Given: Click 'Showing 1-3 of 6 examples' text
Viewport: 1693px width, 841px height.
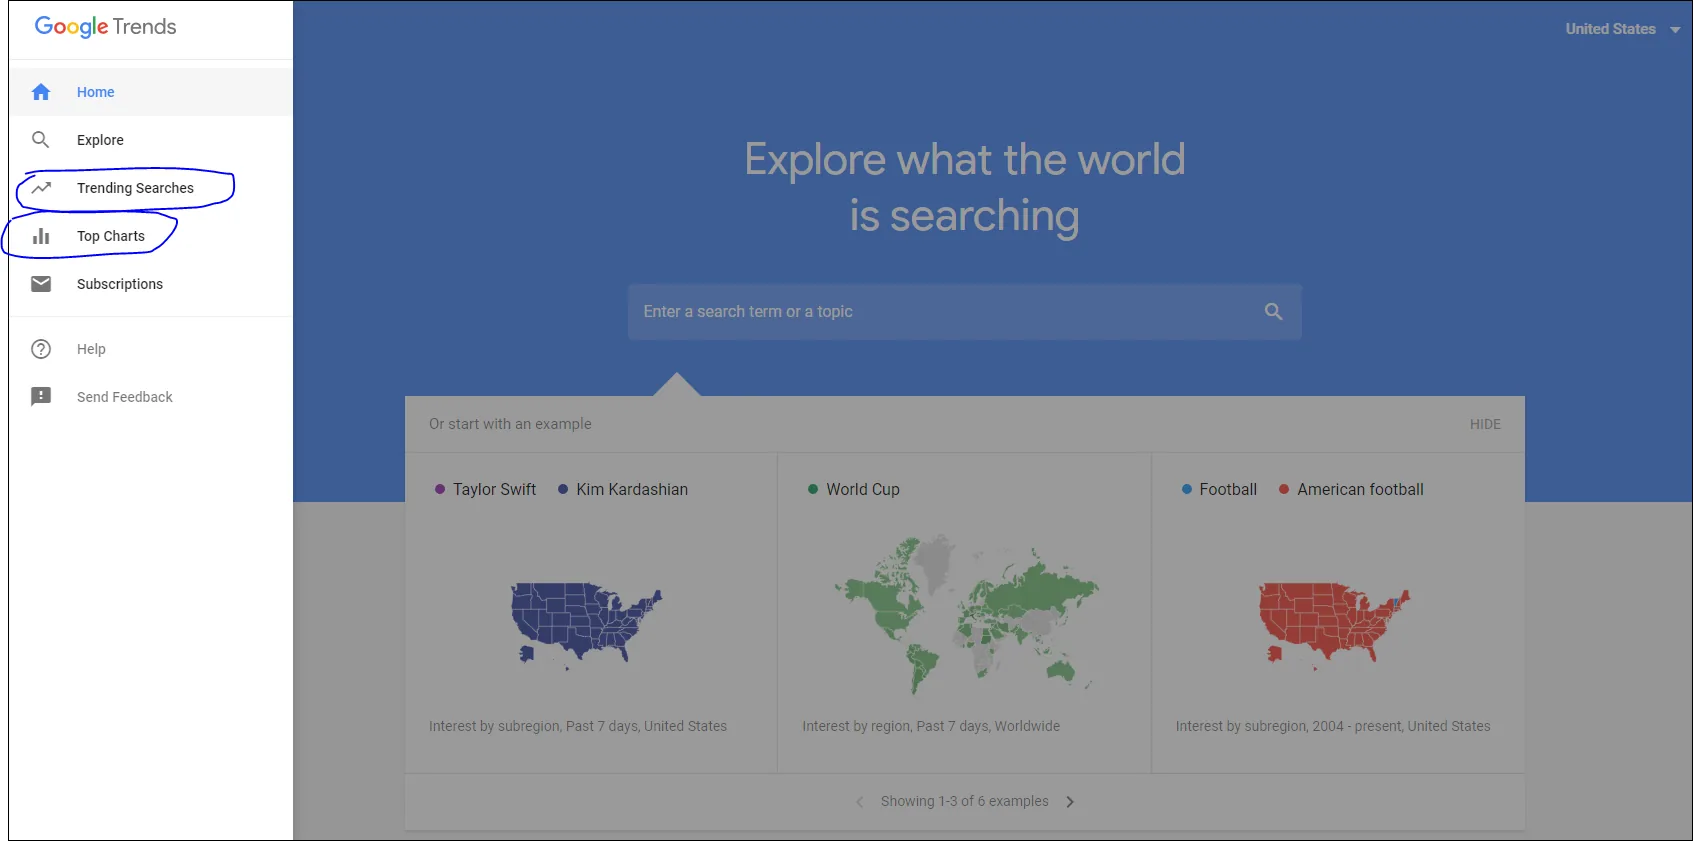Looking at the screenshot, I should (x=965, y=801).
